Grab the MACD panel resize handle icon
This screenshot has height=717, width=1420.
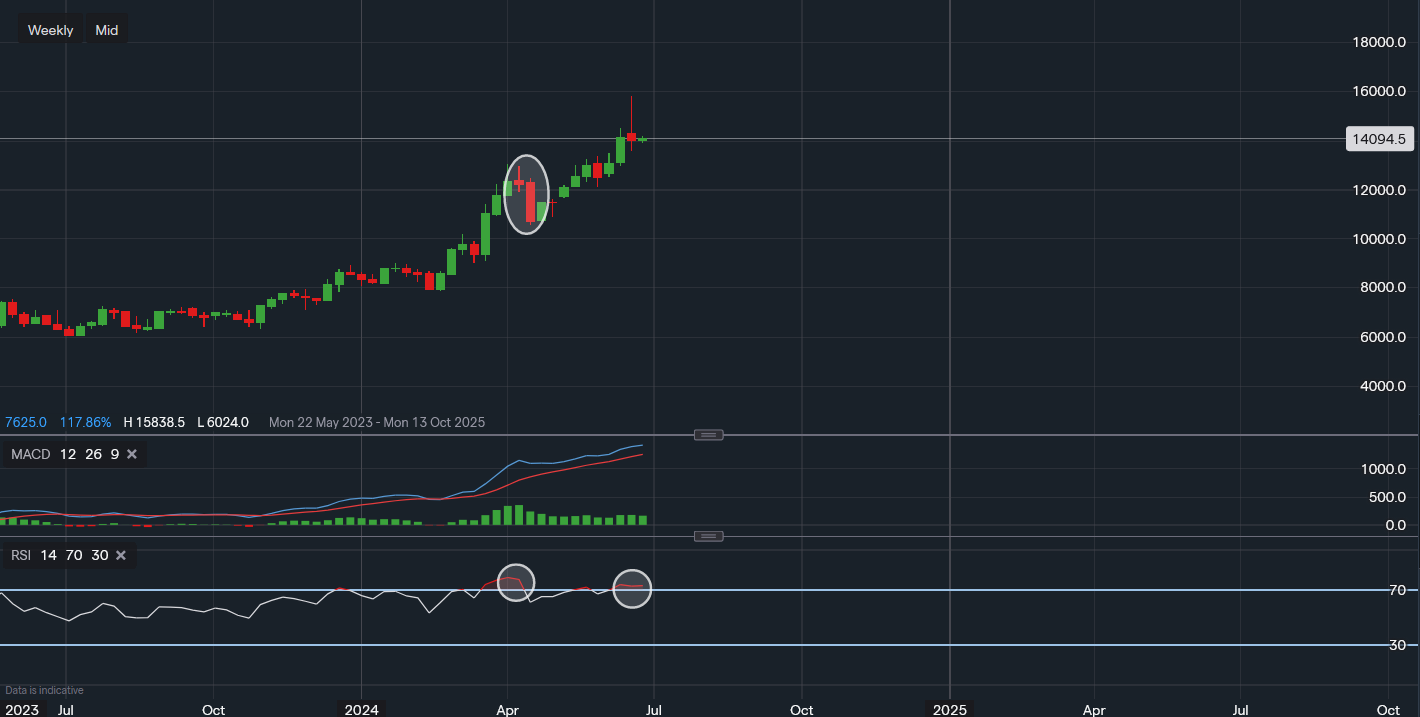[708, 434]
